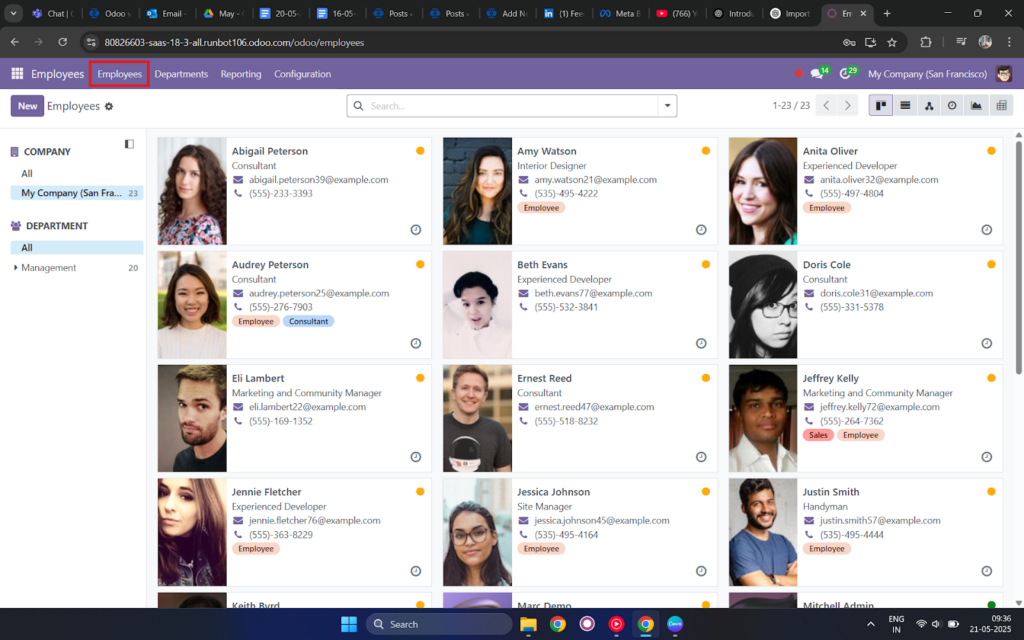Click the Windows taskbar Search box

440,624
